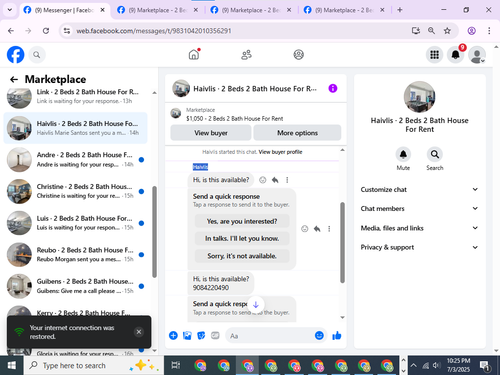Image resolution: width=500 pixels, height=375 pixels.
Task: Click the Facebook search magnifier icon
Action: pyautogui.click(x=37, y=55)
